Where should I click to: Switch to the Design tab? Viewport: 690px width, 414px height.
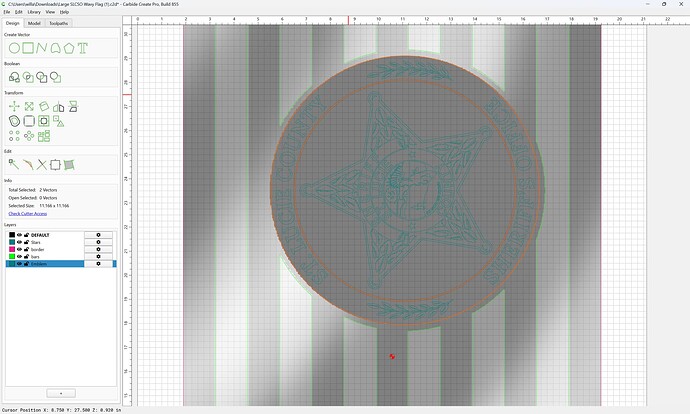click(12, 23)
